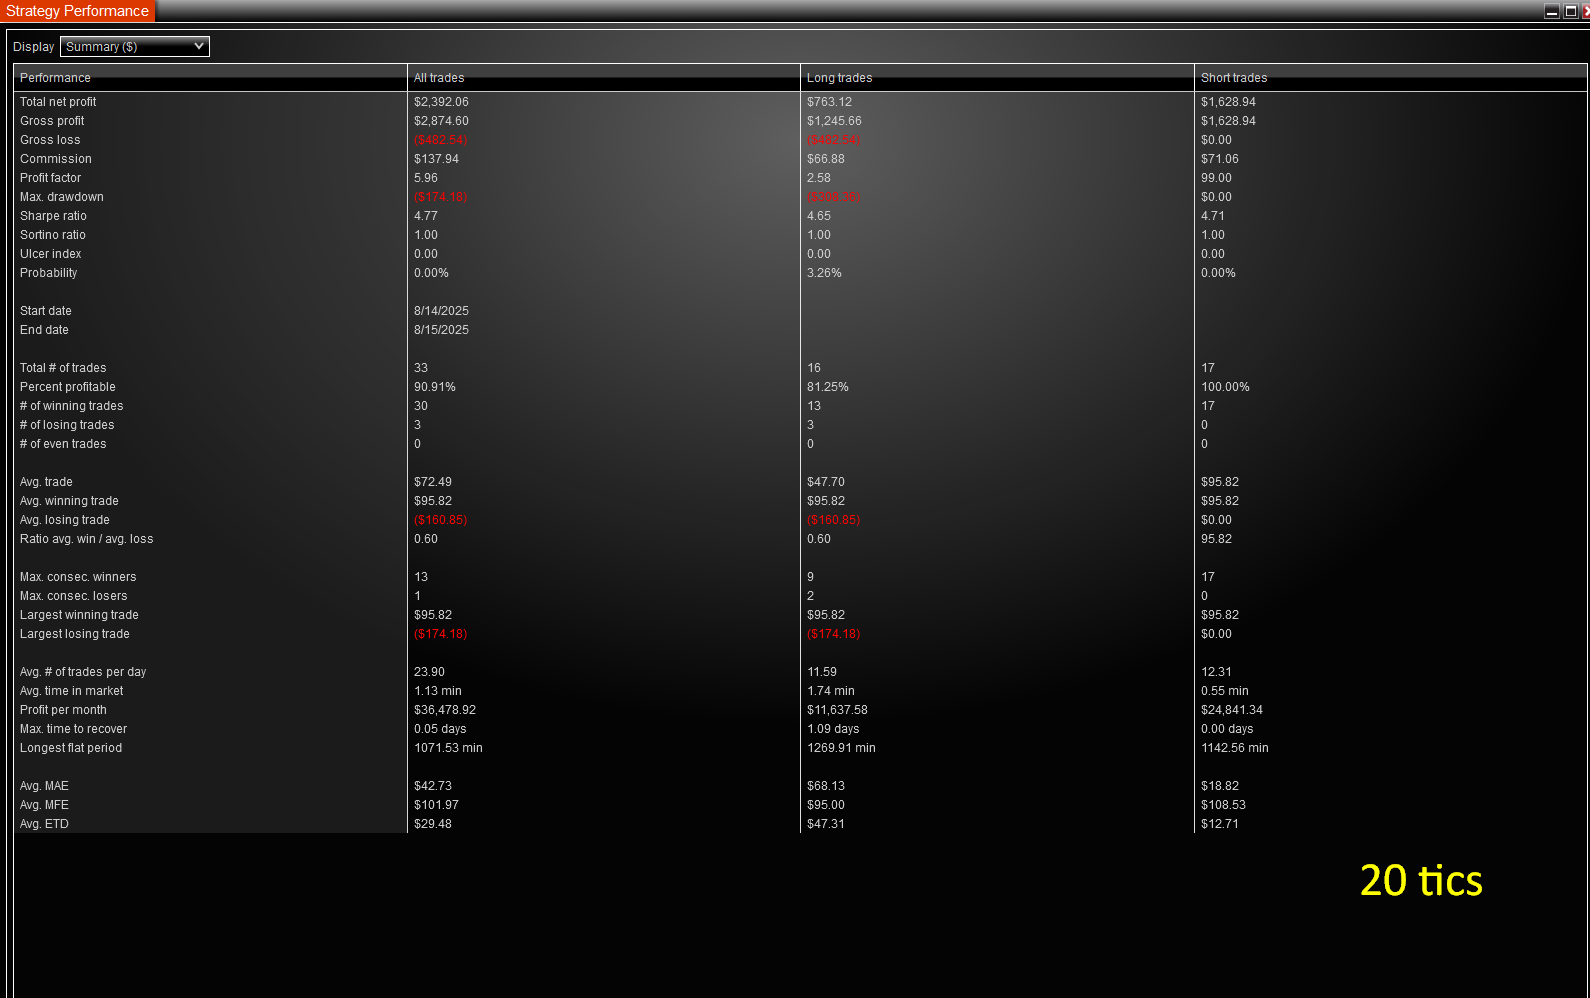The width and height of the screenshot is (1590, 998).
Task: Click the Profit factor row label
Action: 50,178
